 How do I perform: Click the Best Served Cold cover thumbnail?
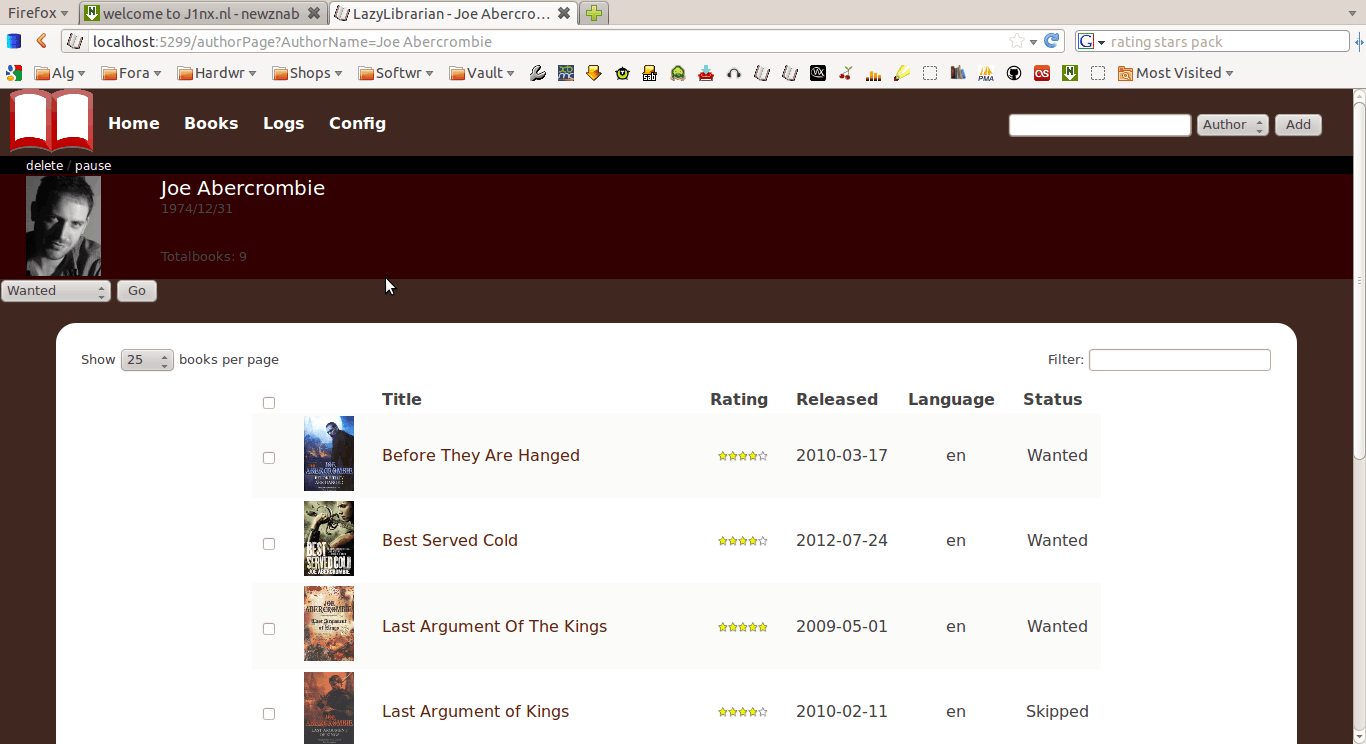click(x=329, y=539)
